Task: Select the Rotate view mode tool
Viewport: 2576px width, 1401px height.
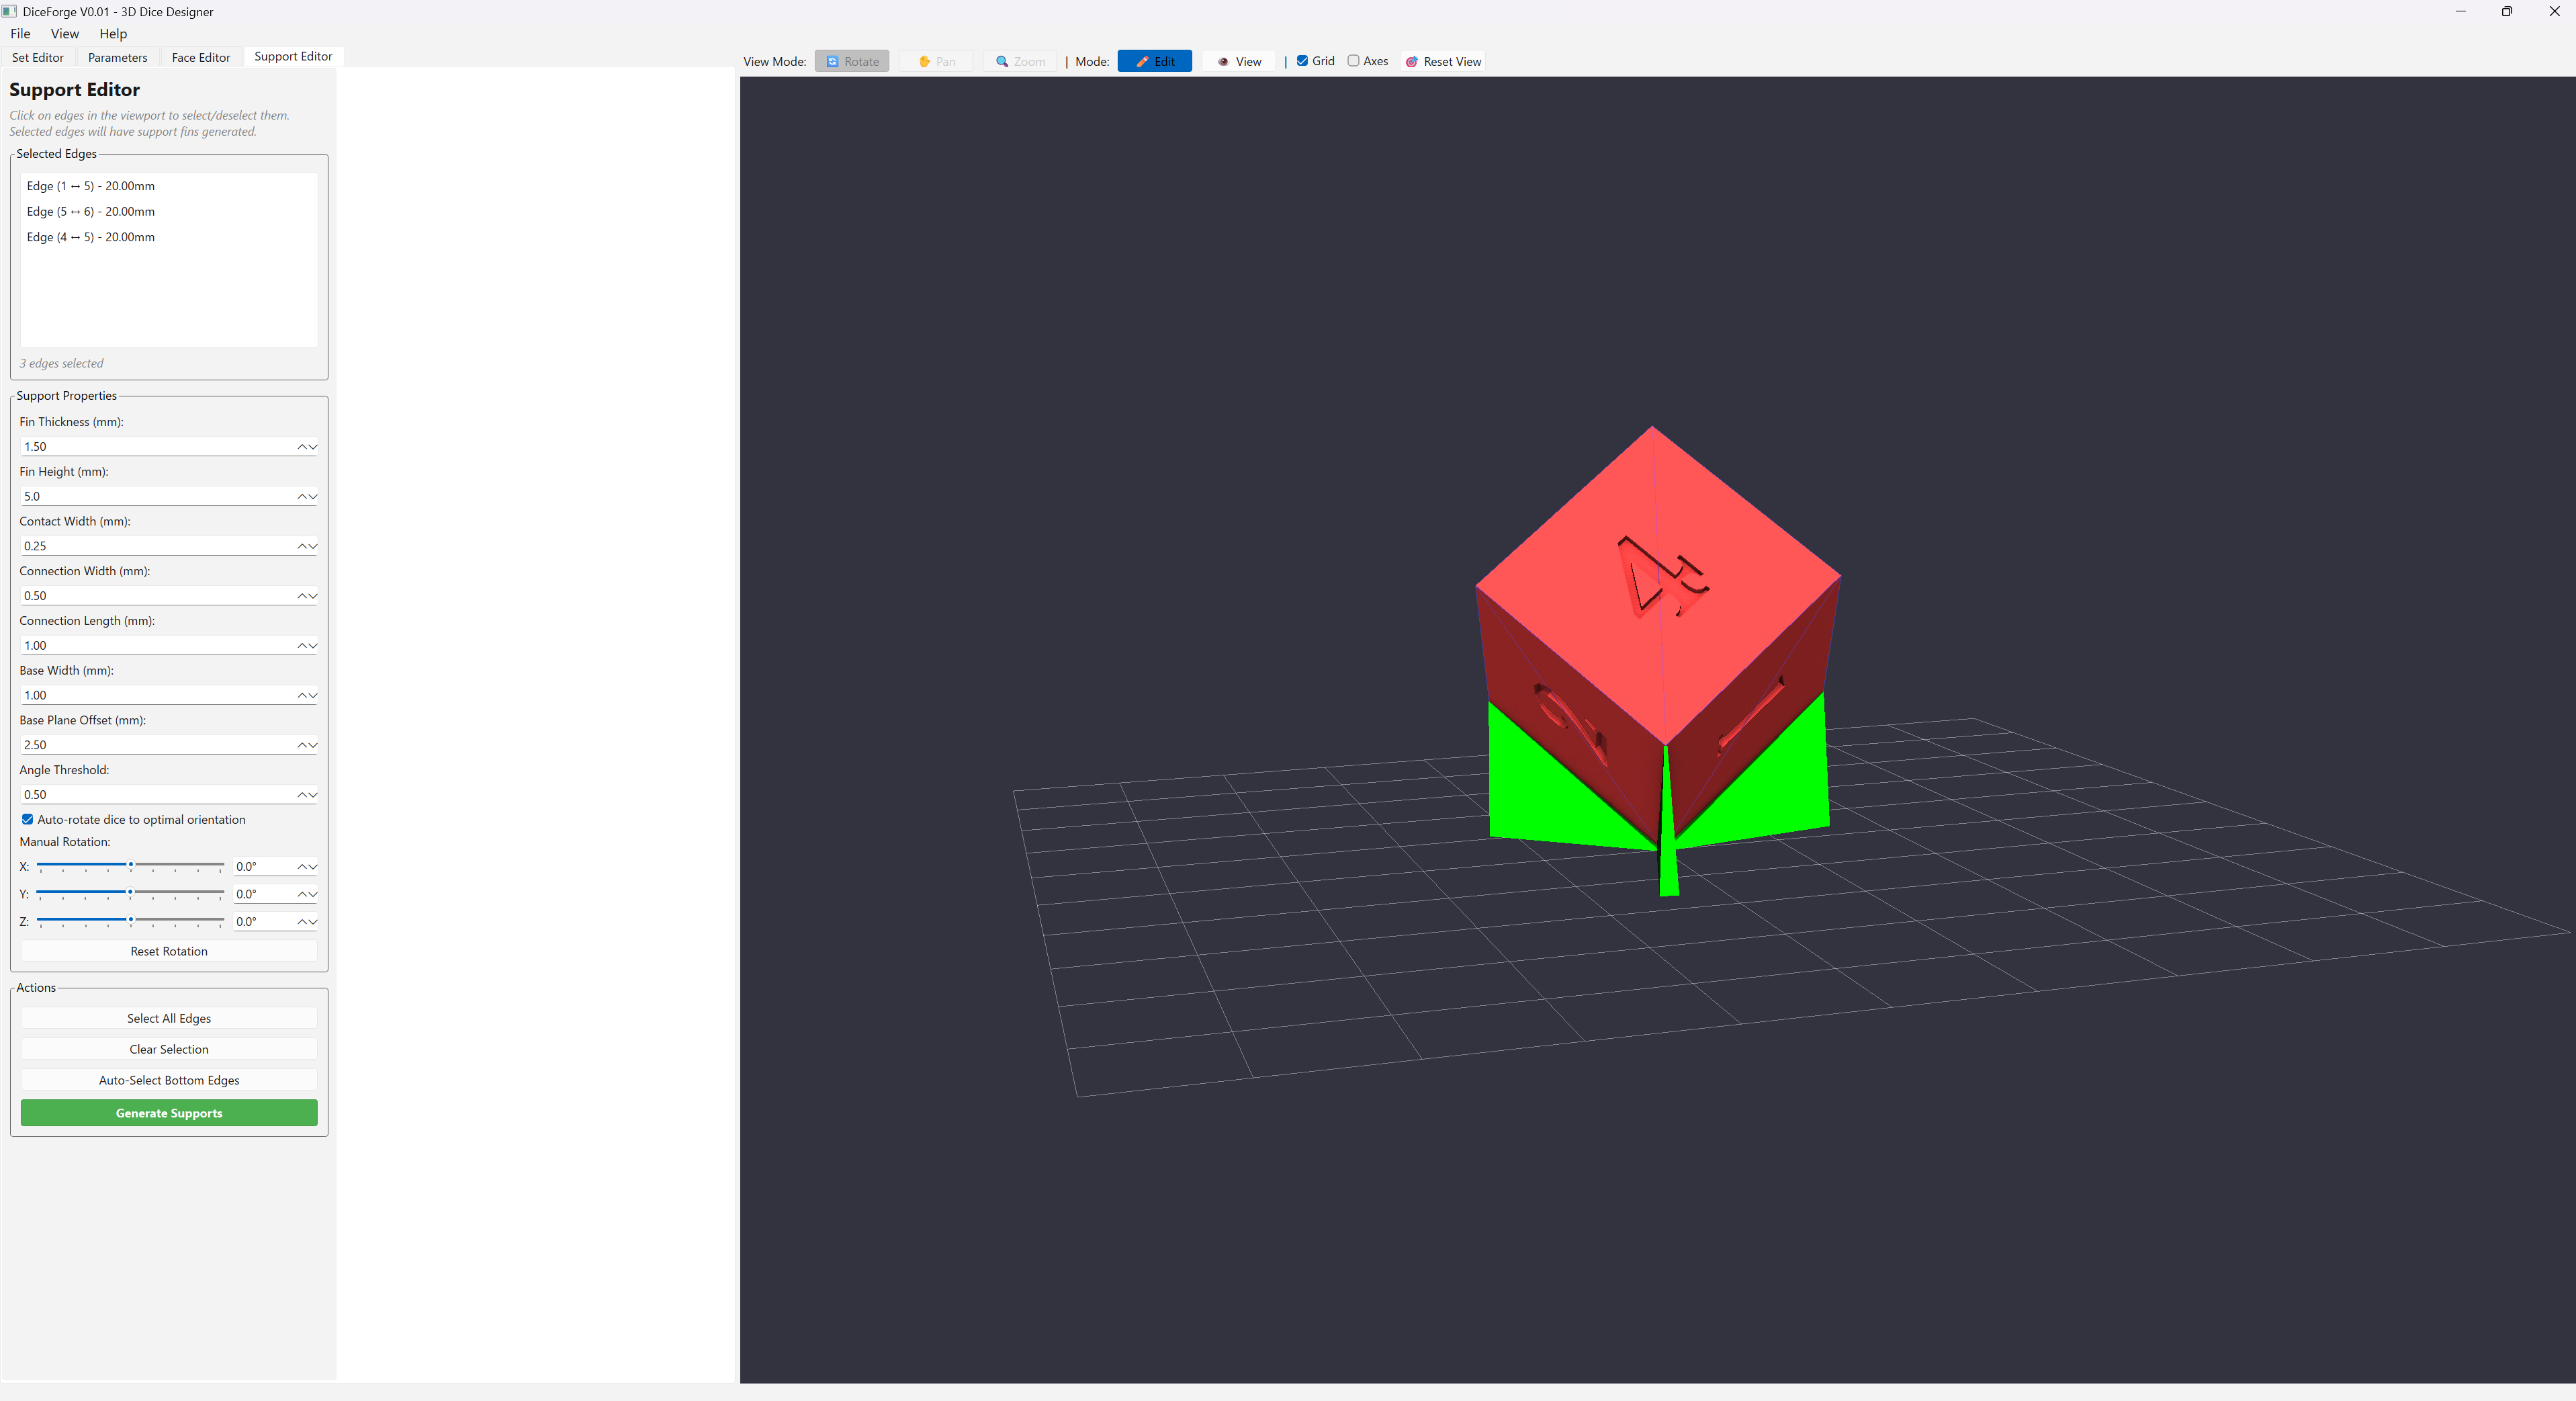Action: click(851, 61)
